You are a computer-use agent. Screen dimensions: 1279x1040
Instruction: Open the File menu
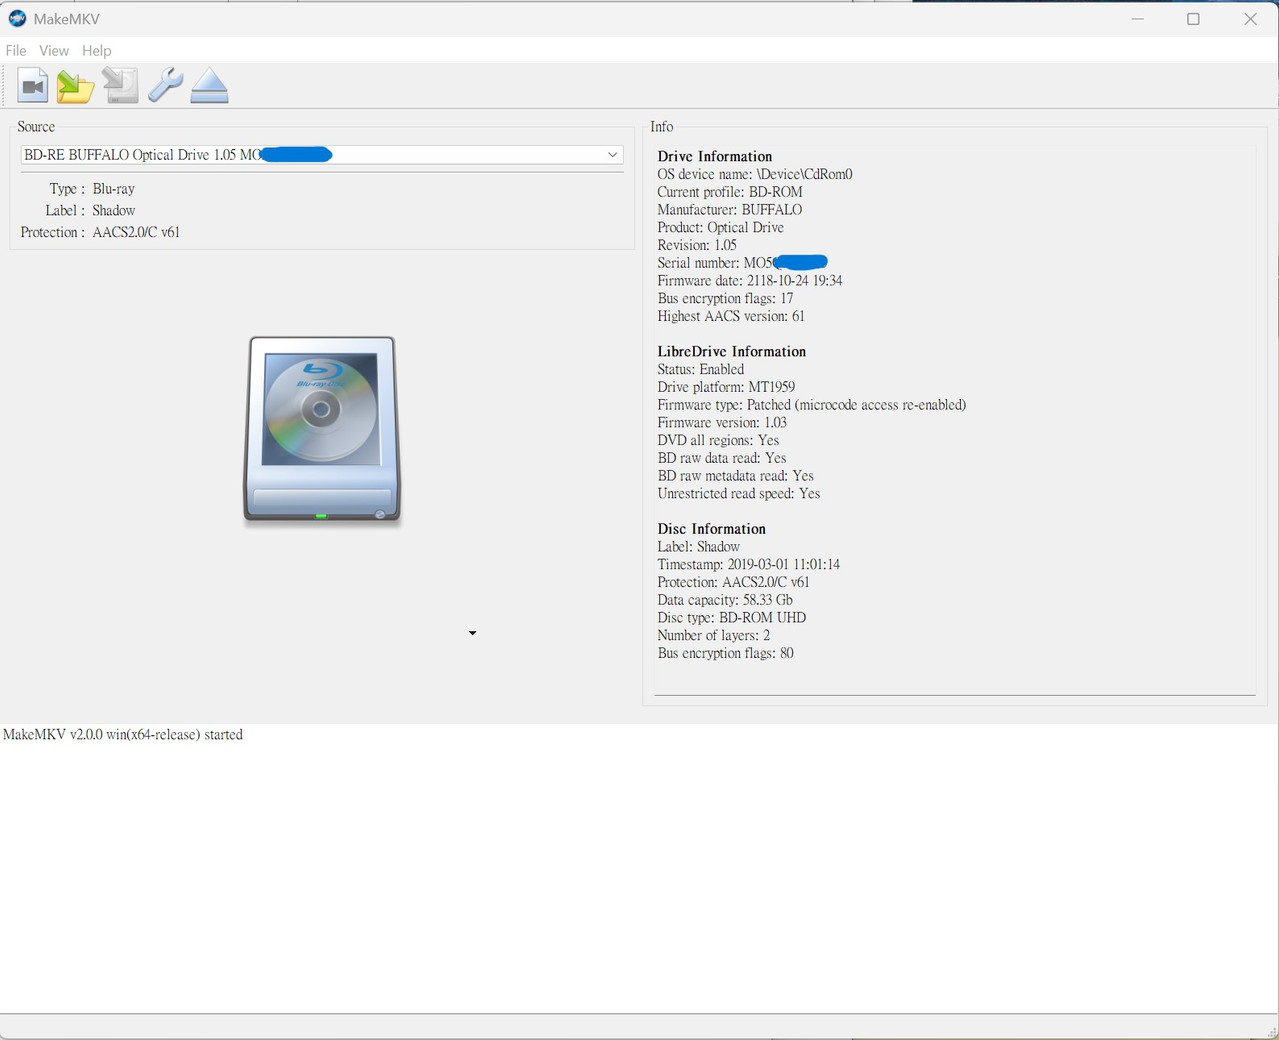coord(16,51)
